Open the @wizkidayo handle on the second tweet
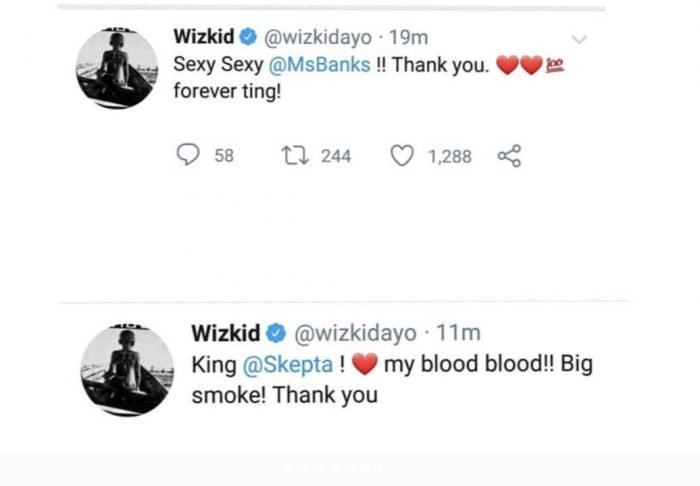The image size is (700, 486). 355,333
